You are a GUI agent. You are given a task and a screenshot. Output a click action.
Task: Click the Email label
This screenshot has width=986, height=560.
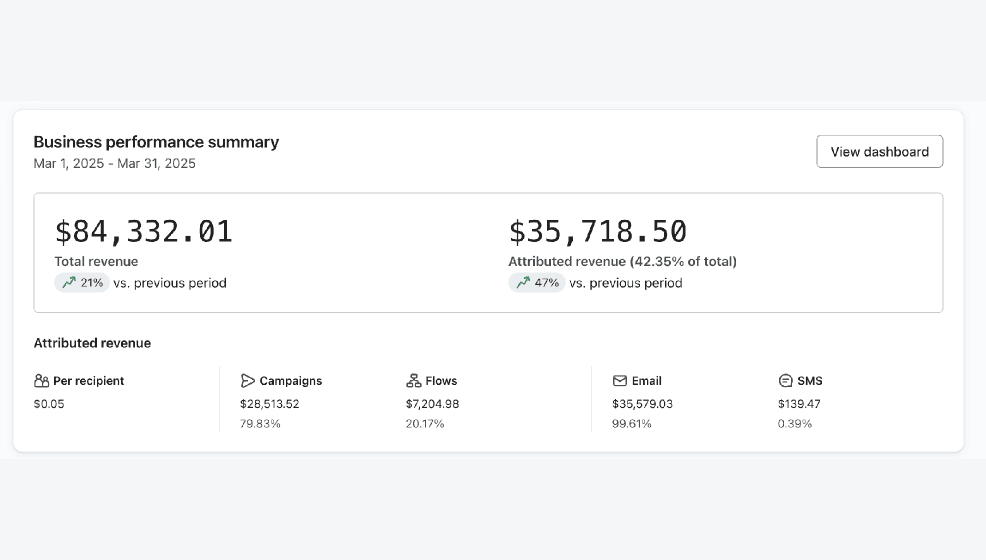click(646, 381)
